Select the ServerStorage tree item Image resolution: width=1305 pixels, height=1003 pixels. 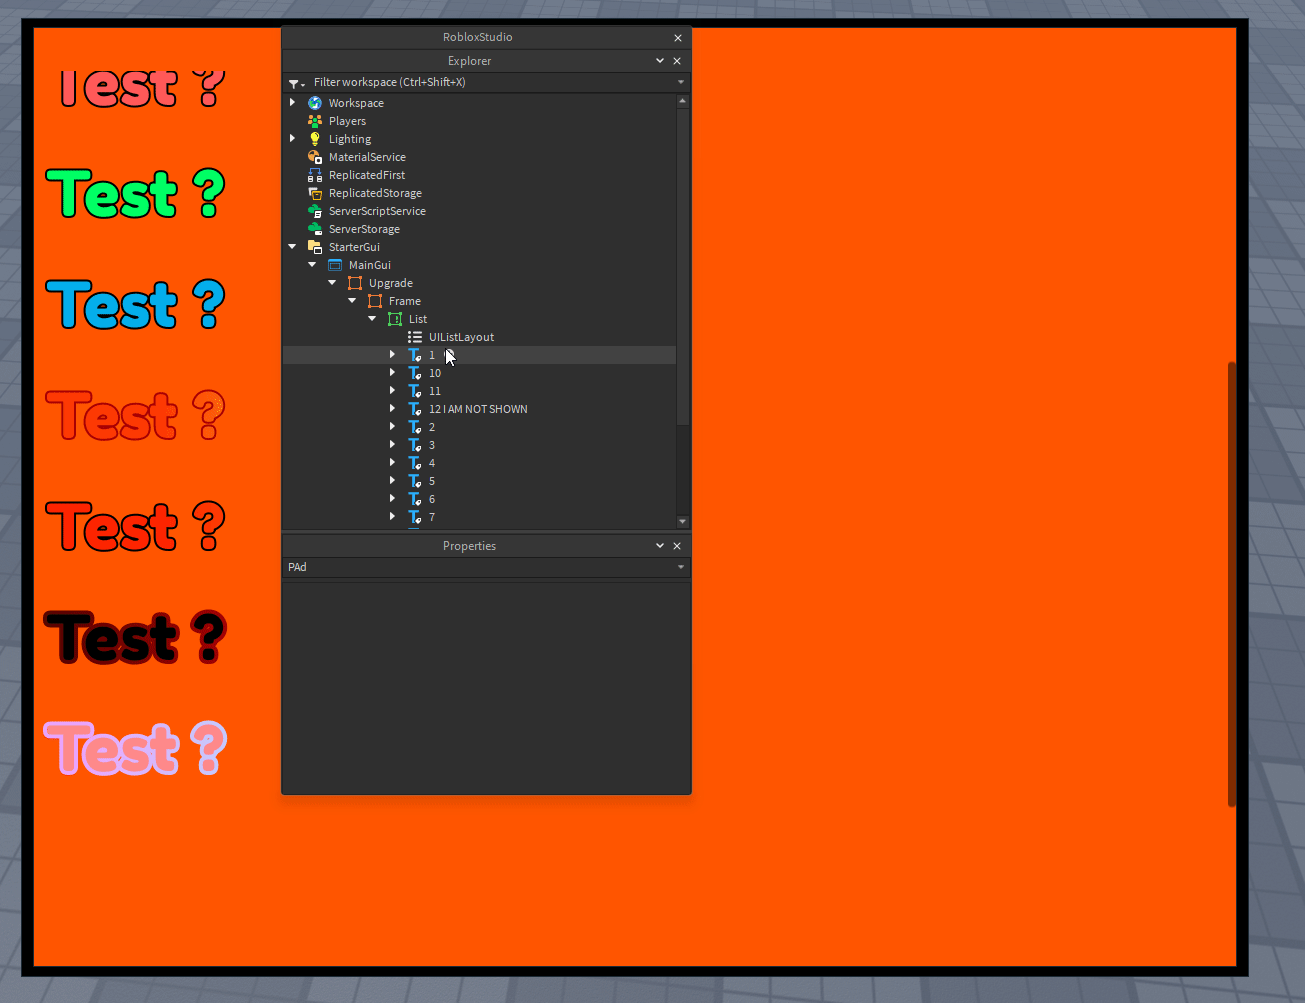[x=364, y=228]
